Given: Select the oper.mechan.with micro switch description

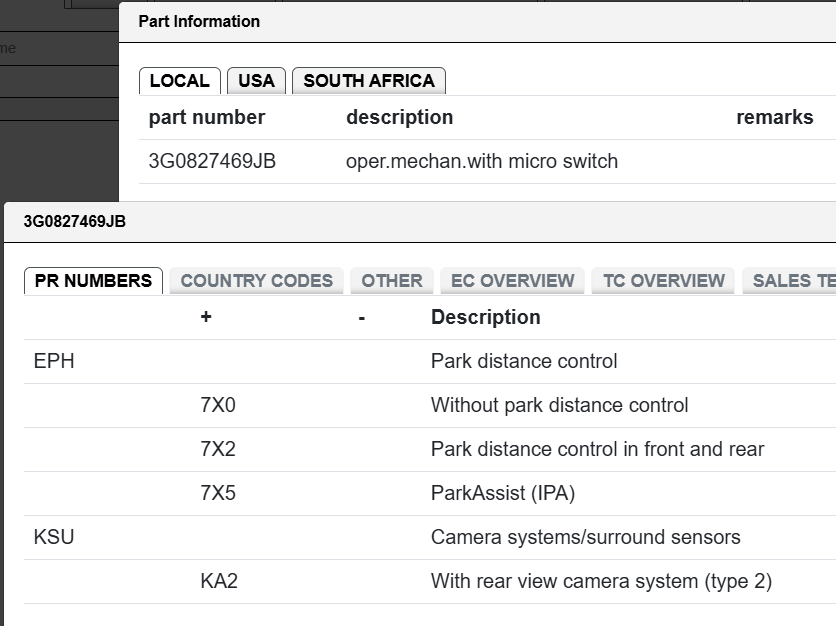Looking at the screenshot, I should 482,162.
